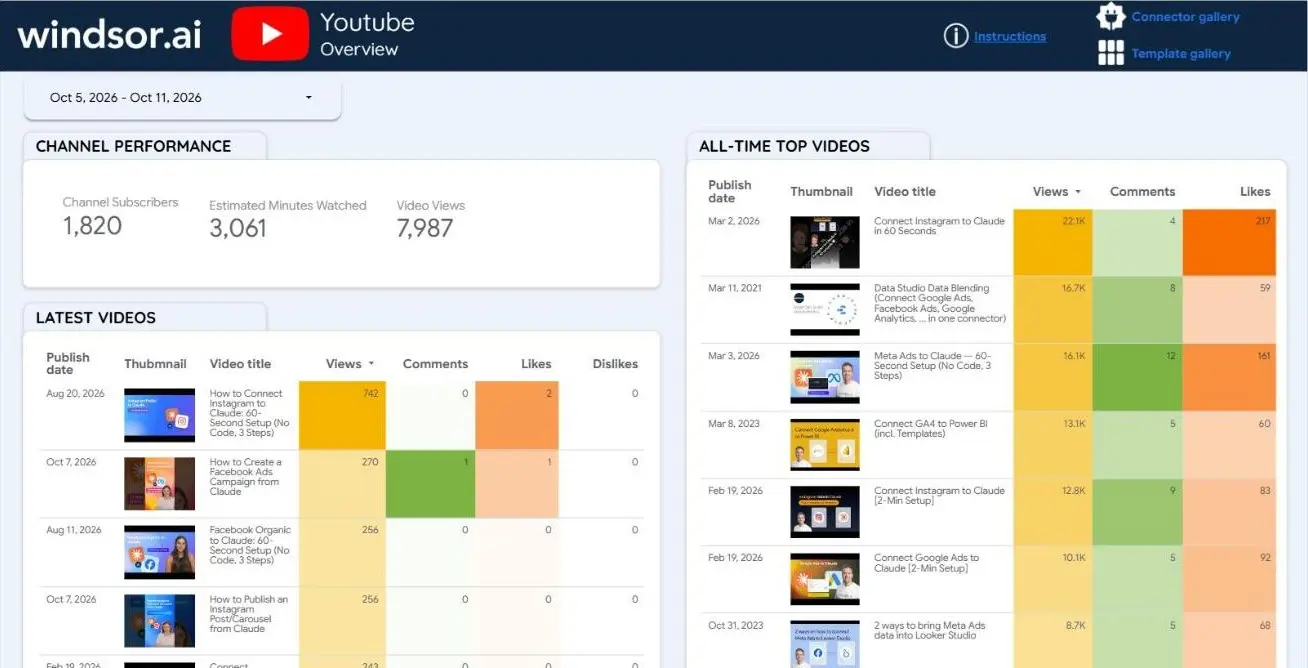Click the 161 likes cell
The width and height of the screenshot is (1308, 668).
pyautogui.click(x=1229, y=377)
